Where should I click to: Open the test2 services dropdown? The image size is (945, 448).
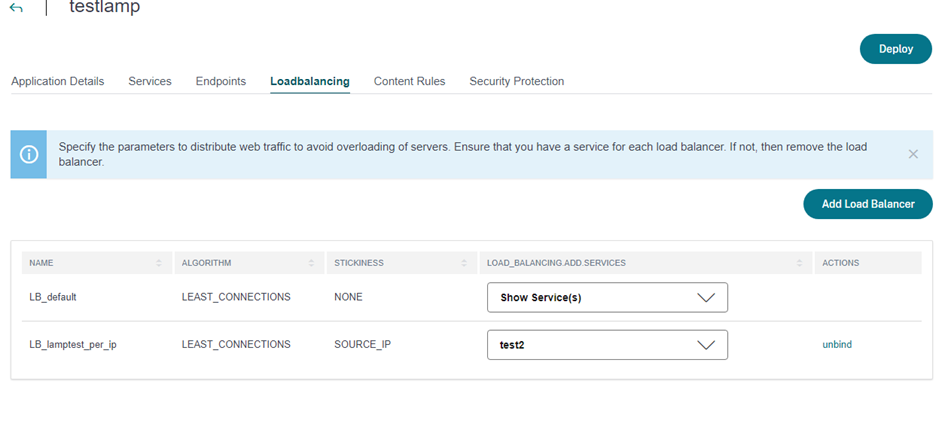(607, 345)
